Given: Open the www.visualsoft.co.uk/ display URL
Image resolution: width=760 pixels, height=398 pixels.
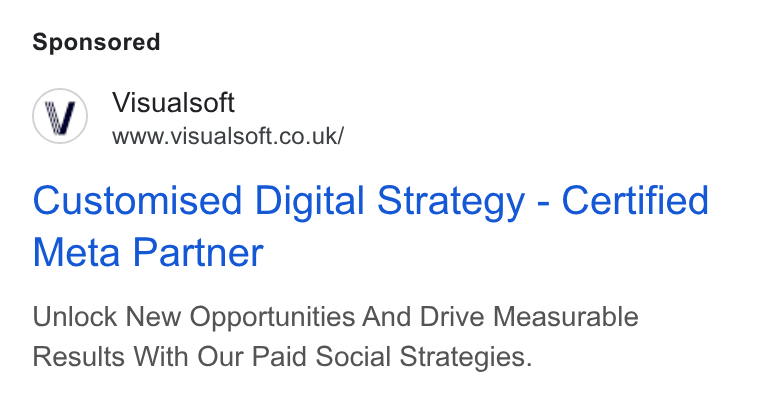Looking at the screenshot, I should (228, 136).
